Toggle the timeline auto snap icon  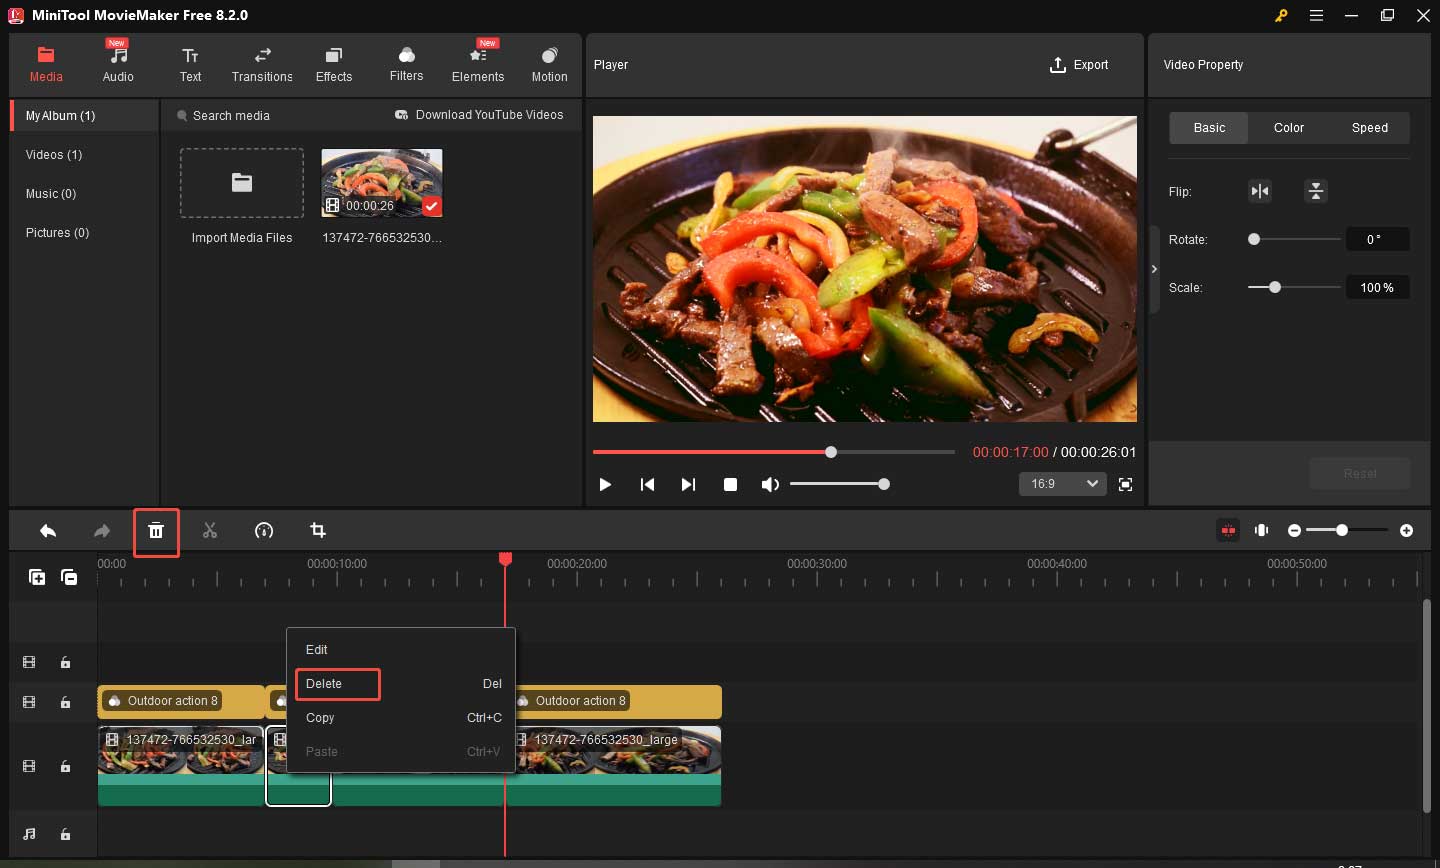(x=1228, y=530)
